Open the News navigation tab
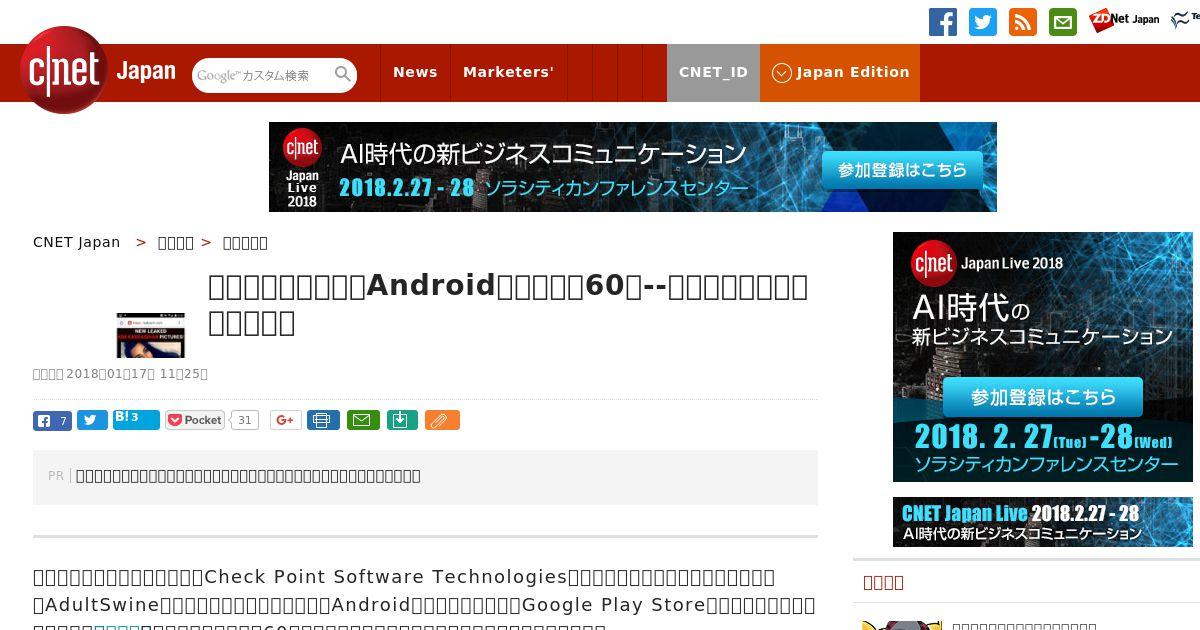 click(x=415, y=73)
